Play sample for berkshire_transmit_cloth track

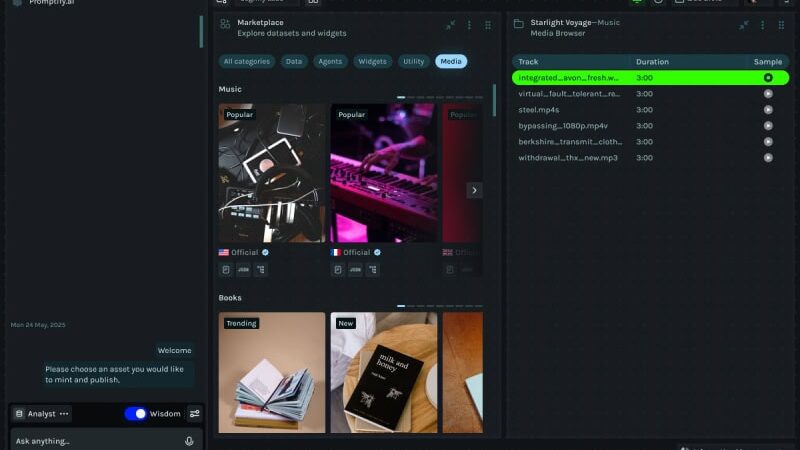click(x=768, y=142)
